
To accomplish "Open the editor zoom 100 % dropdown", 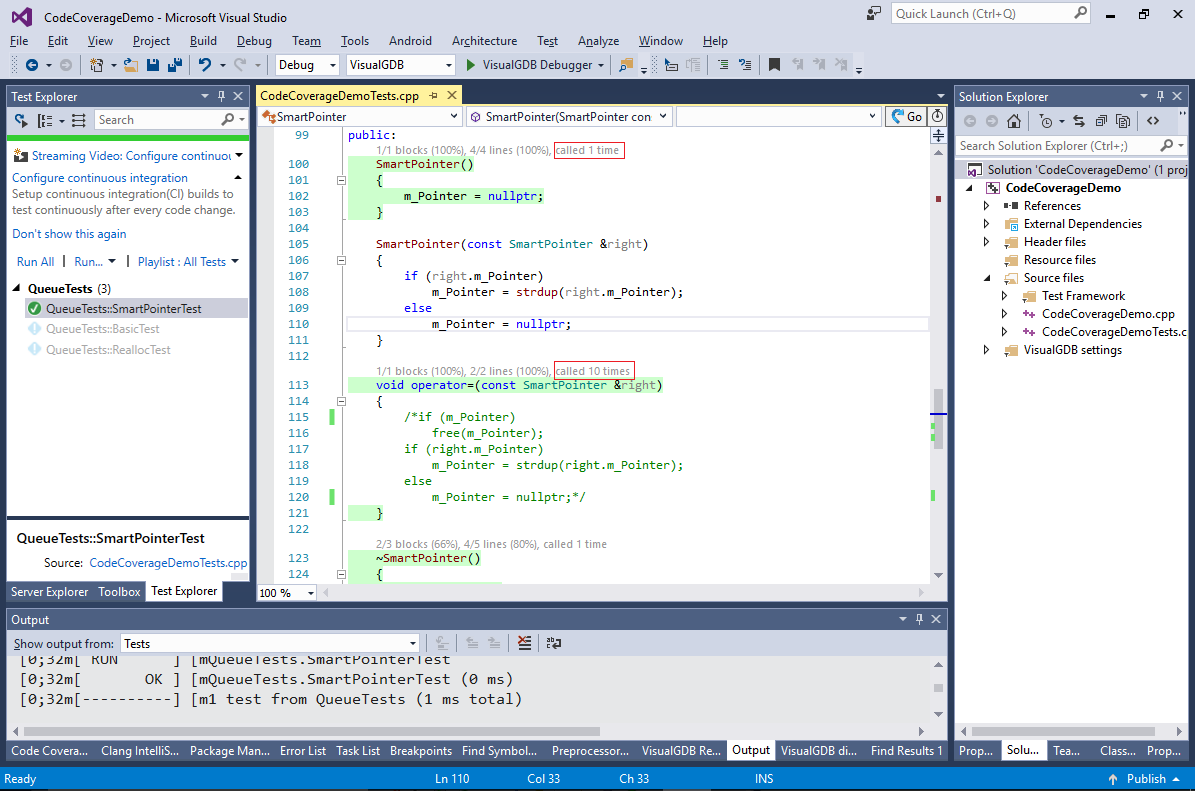I will pyautogui.click(x=287, y=593).
